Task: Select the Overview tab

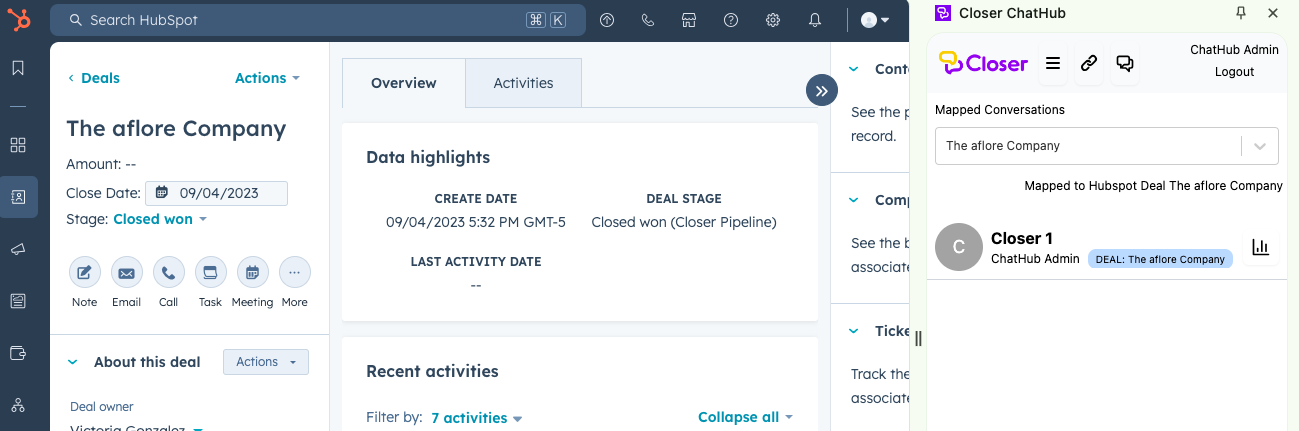Action: coord(403,83)
